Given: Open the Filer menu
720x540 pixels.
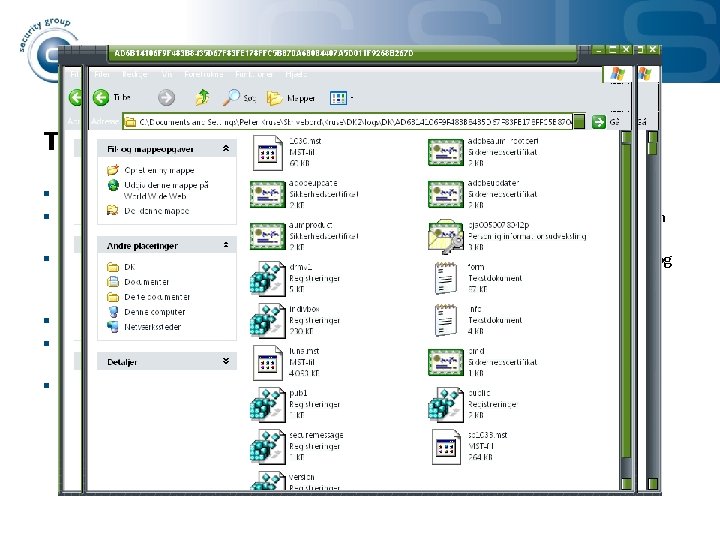Looking at the screenshot, I should [x=102, y=74].
